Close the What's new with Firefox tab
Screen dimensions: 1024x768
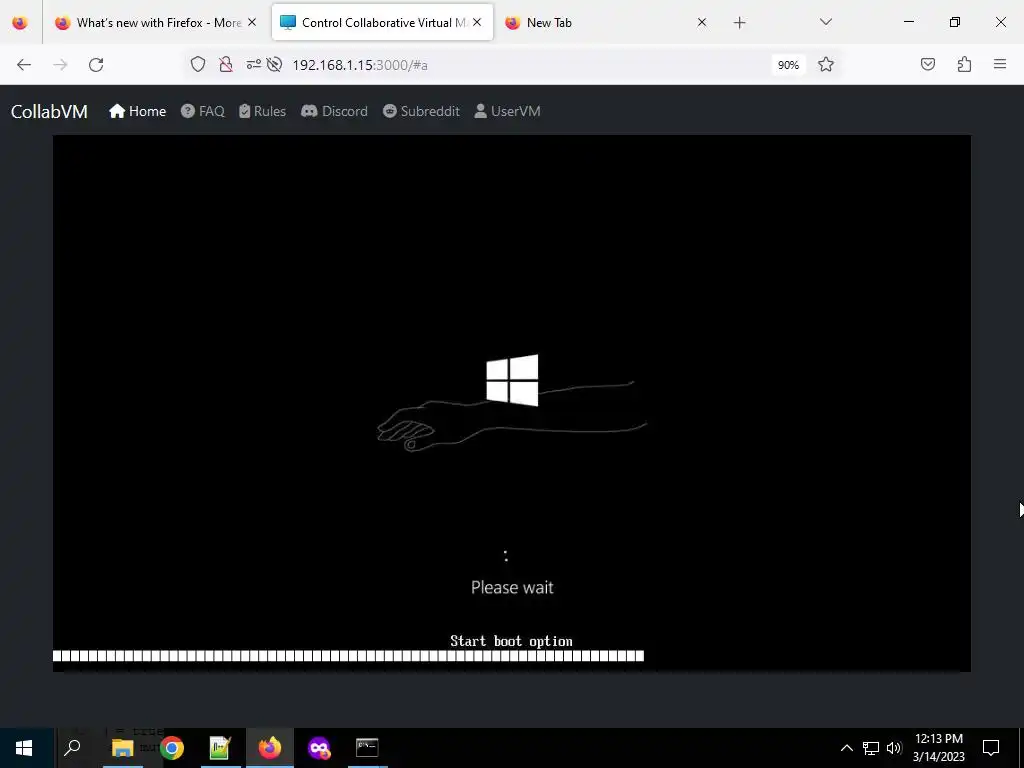252,23
